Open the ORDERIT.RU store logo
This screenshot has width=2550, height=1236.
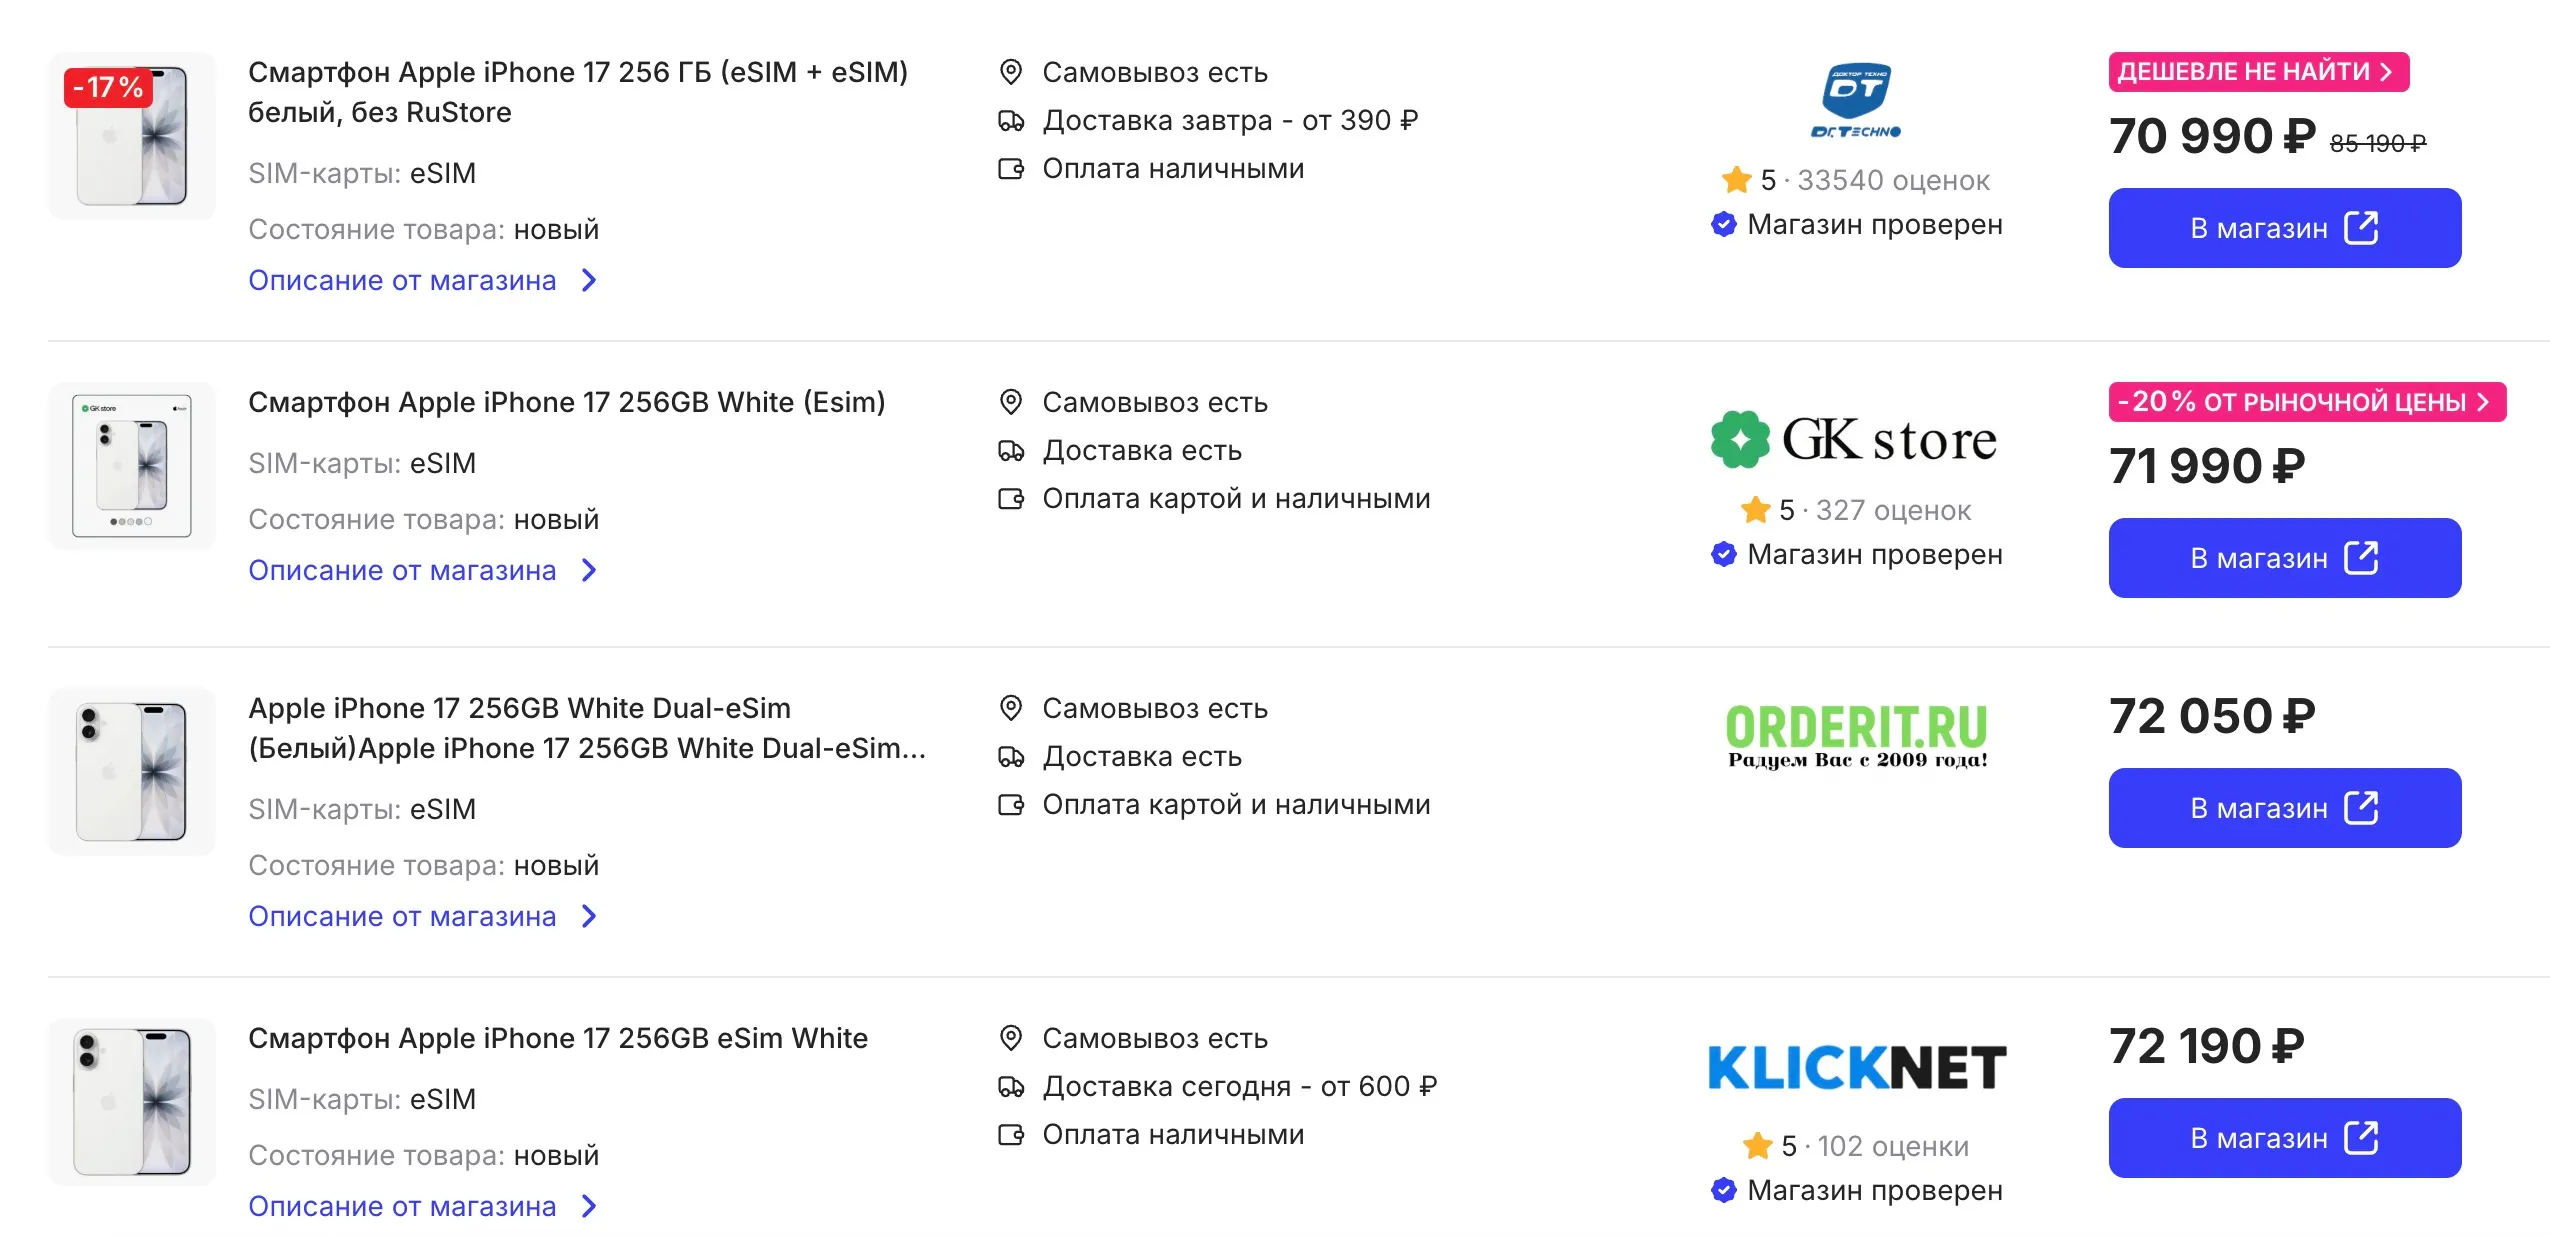(x=1856, y=736)
